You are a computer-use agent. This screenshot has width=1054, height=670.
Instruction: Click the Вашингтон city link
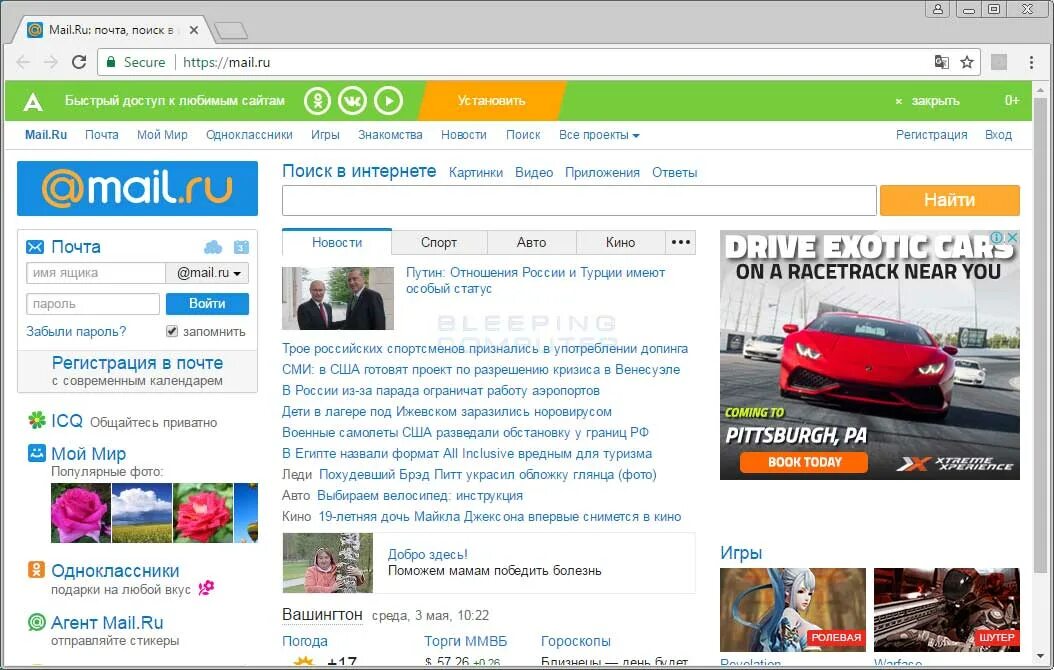[x=322, y=614]
